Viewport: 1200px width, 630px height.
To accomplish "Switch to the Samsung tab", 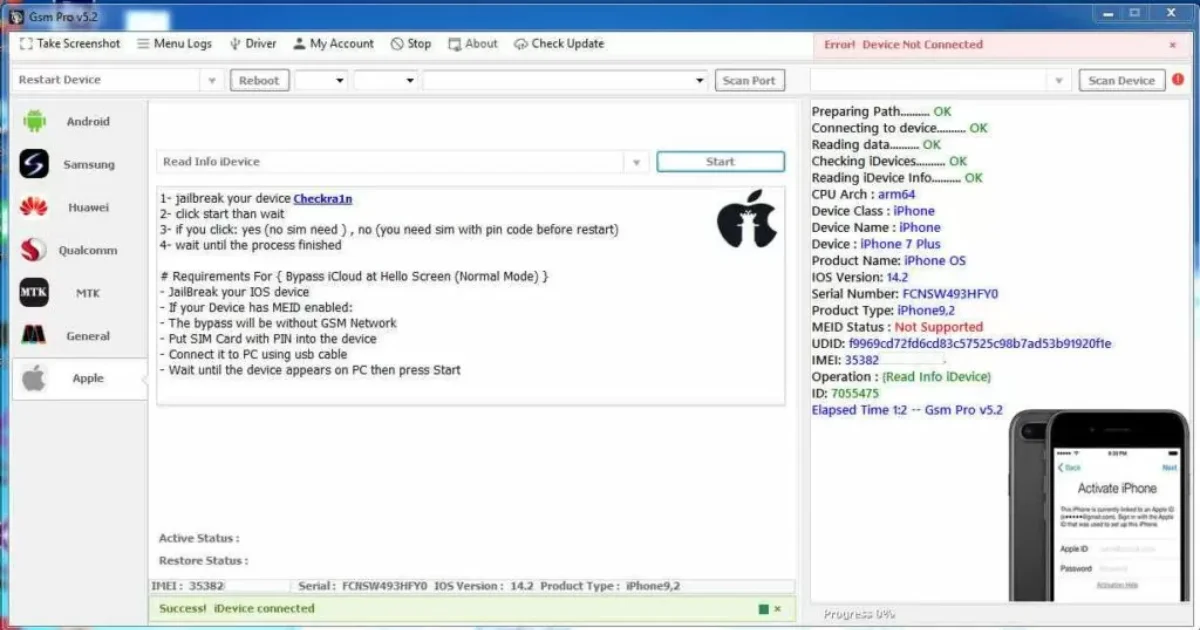I will coord(89,164).
